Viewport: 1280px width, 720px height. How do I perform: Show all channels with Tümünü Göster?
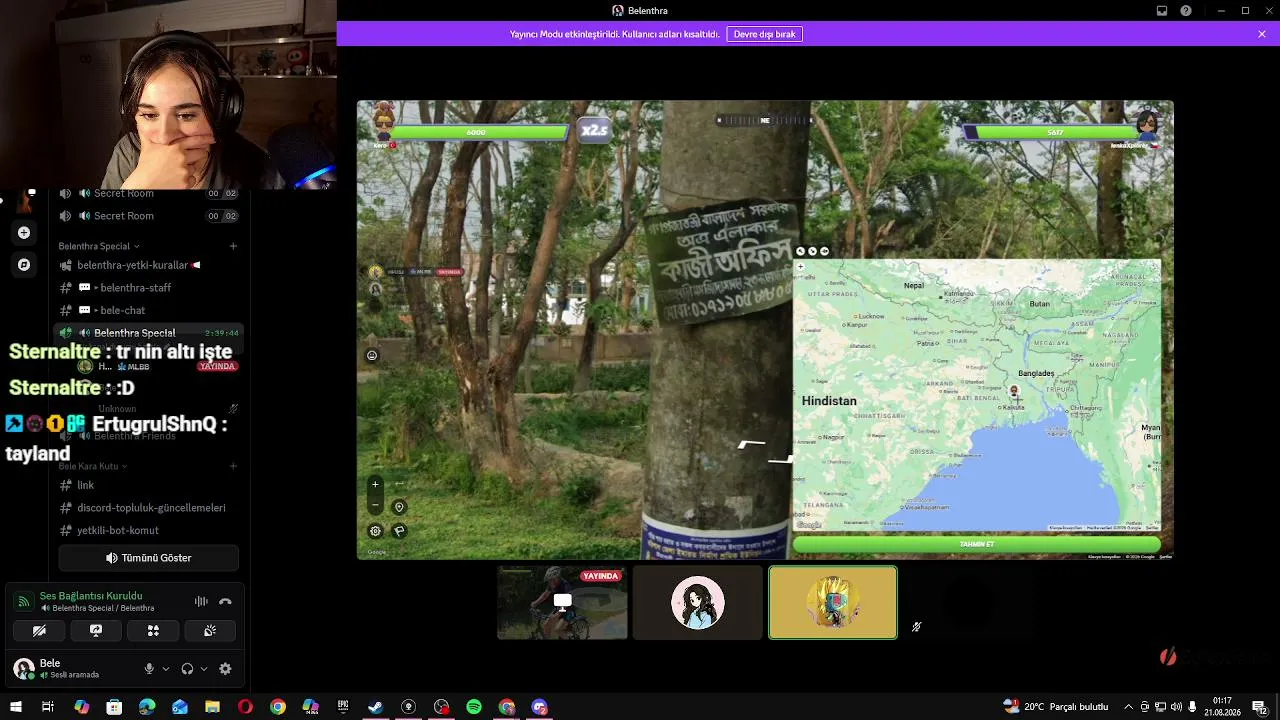click(x=149, y=558)
